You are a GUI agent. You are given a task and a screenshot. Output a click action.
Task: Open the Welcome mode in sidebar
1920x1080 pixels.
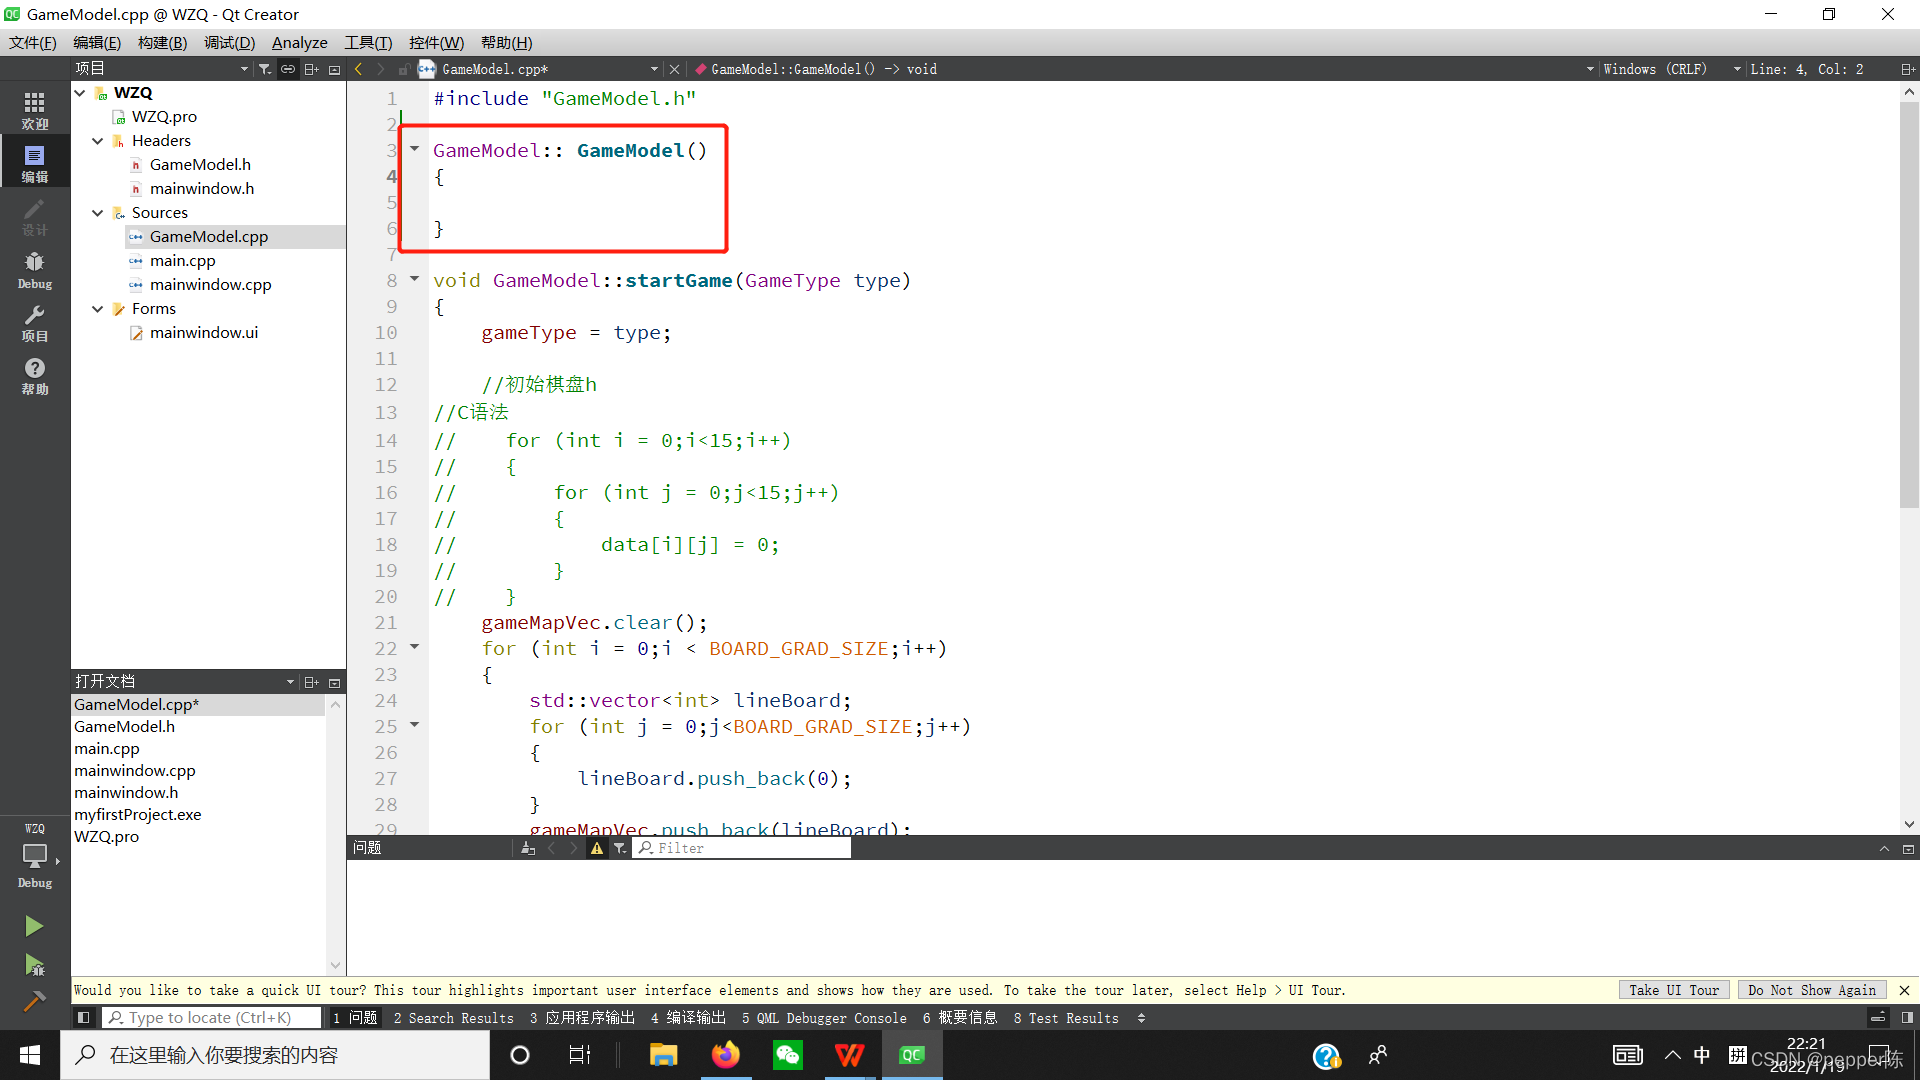click(34, 110)
